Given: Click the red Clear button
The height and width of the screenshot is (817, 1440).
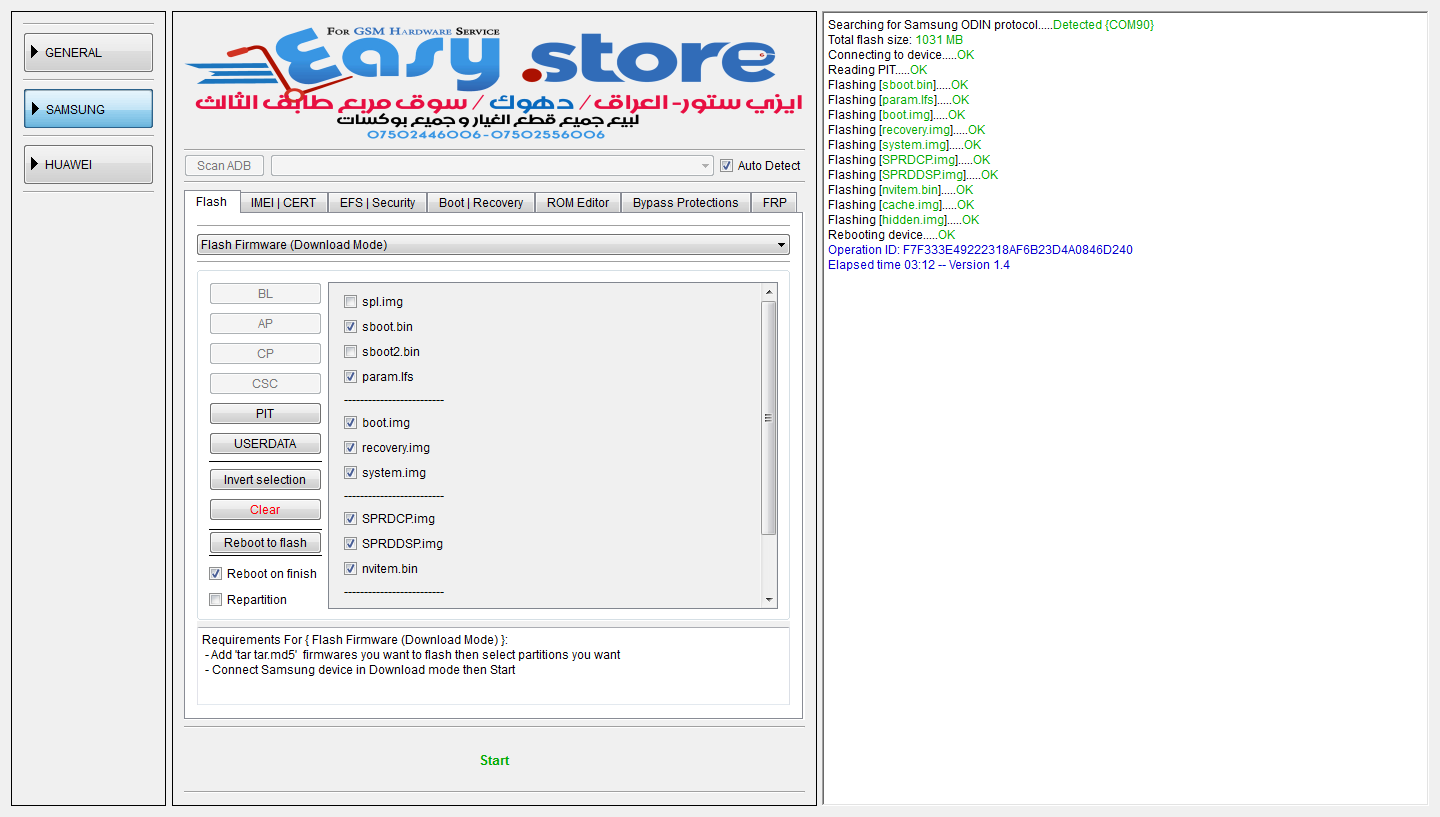Looking at the screenshot, I should tap(265, 510).
